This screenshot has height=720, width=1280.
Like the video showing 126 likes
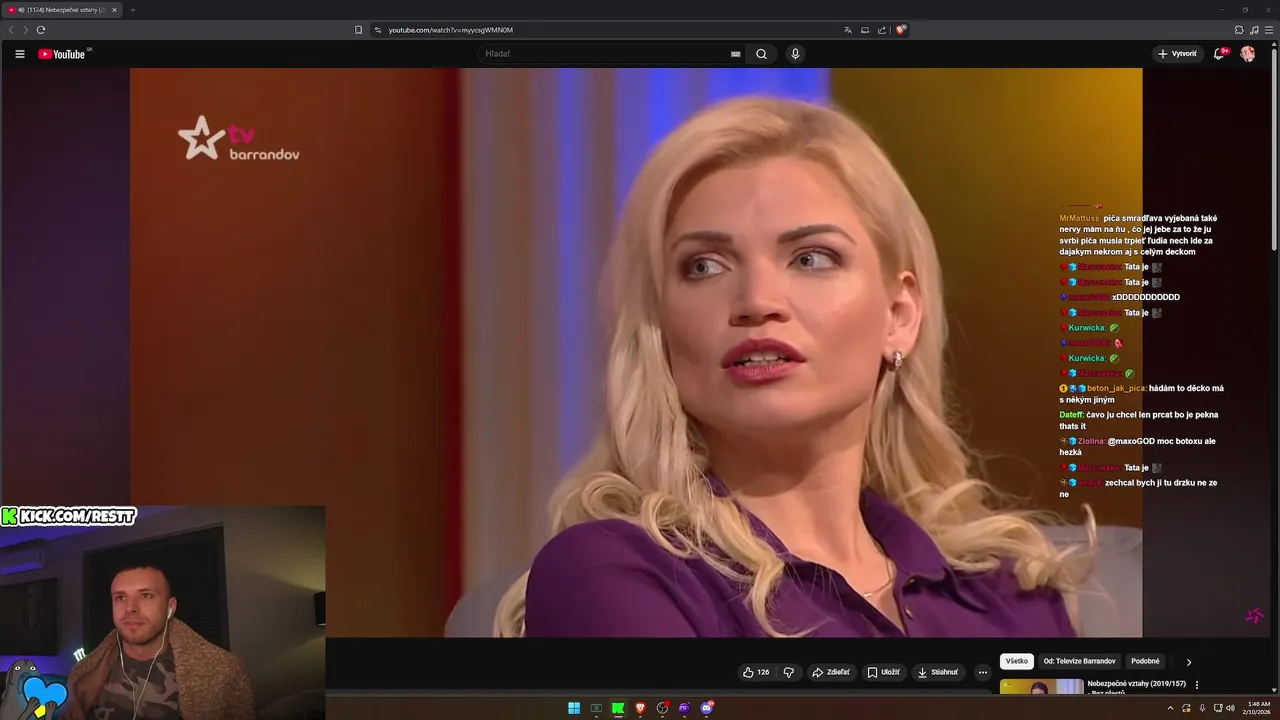tap(756, 672)
